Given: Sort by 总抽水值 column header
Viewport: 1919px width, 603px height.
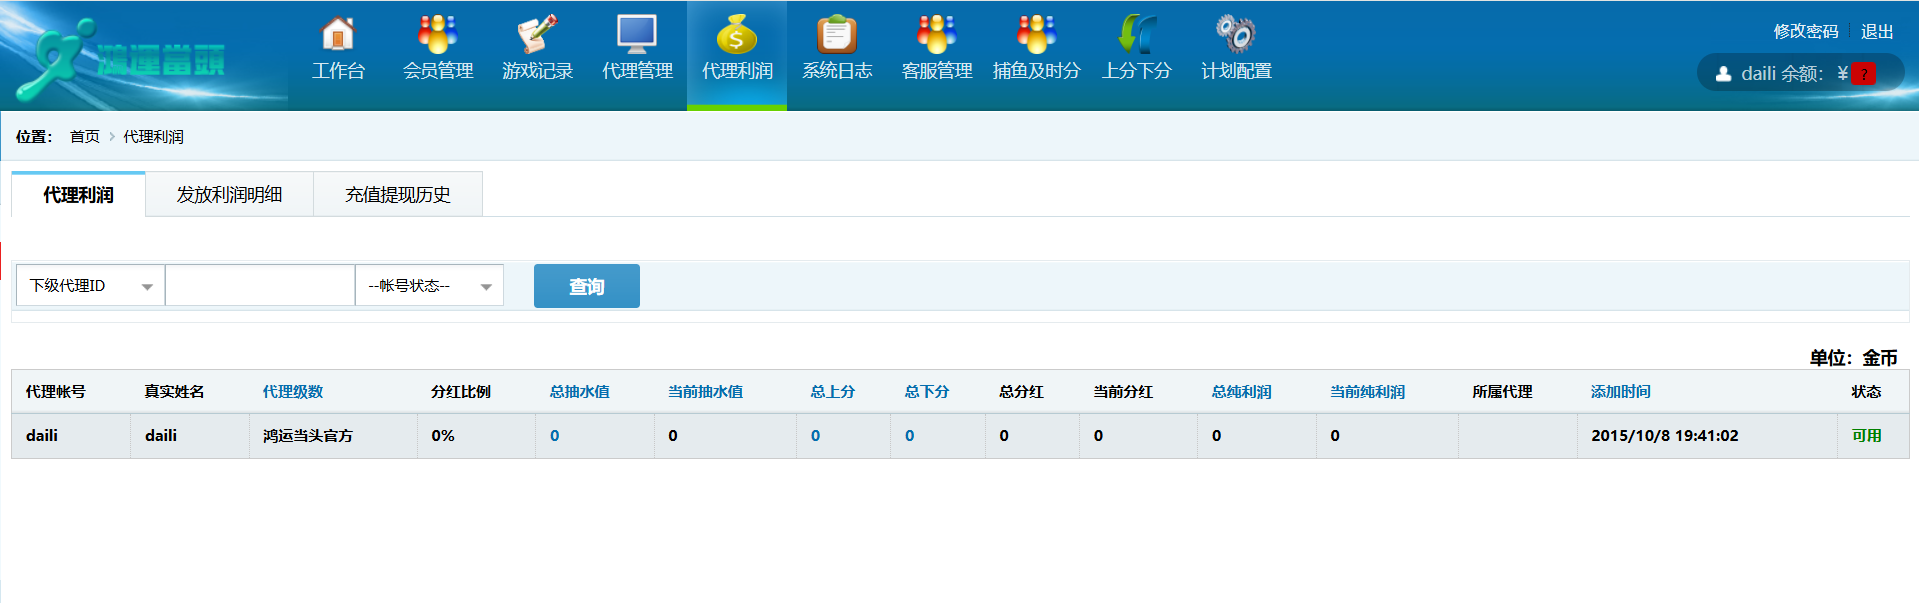Looking at the screenshot, I should pyautogui.click(x=579, y=392).
